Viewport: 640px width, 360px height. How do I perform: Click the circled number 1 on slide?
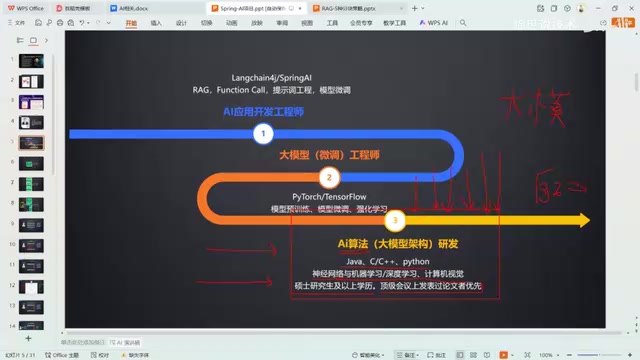click(x=263, y=134)
